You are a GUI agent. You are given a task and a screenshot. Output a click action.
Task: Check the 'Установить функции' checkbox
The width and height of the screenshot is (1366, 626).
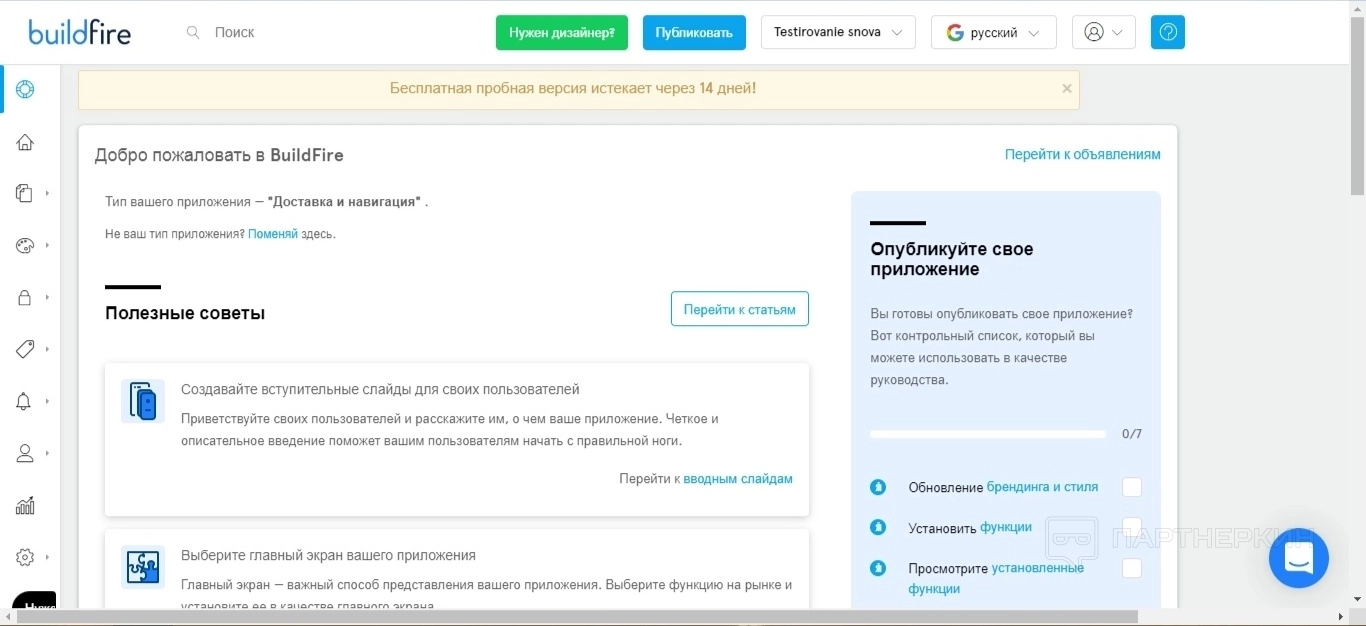coord(1132,527)
